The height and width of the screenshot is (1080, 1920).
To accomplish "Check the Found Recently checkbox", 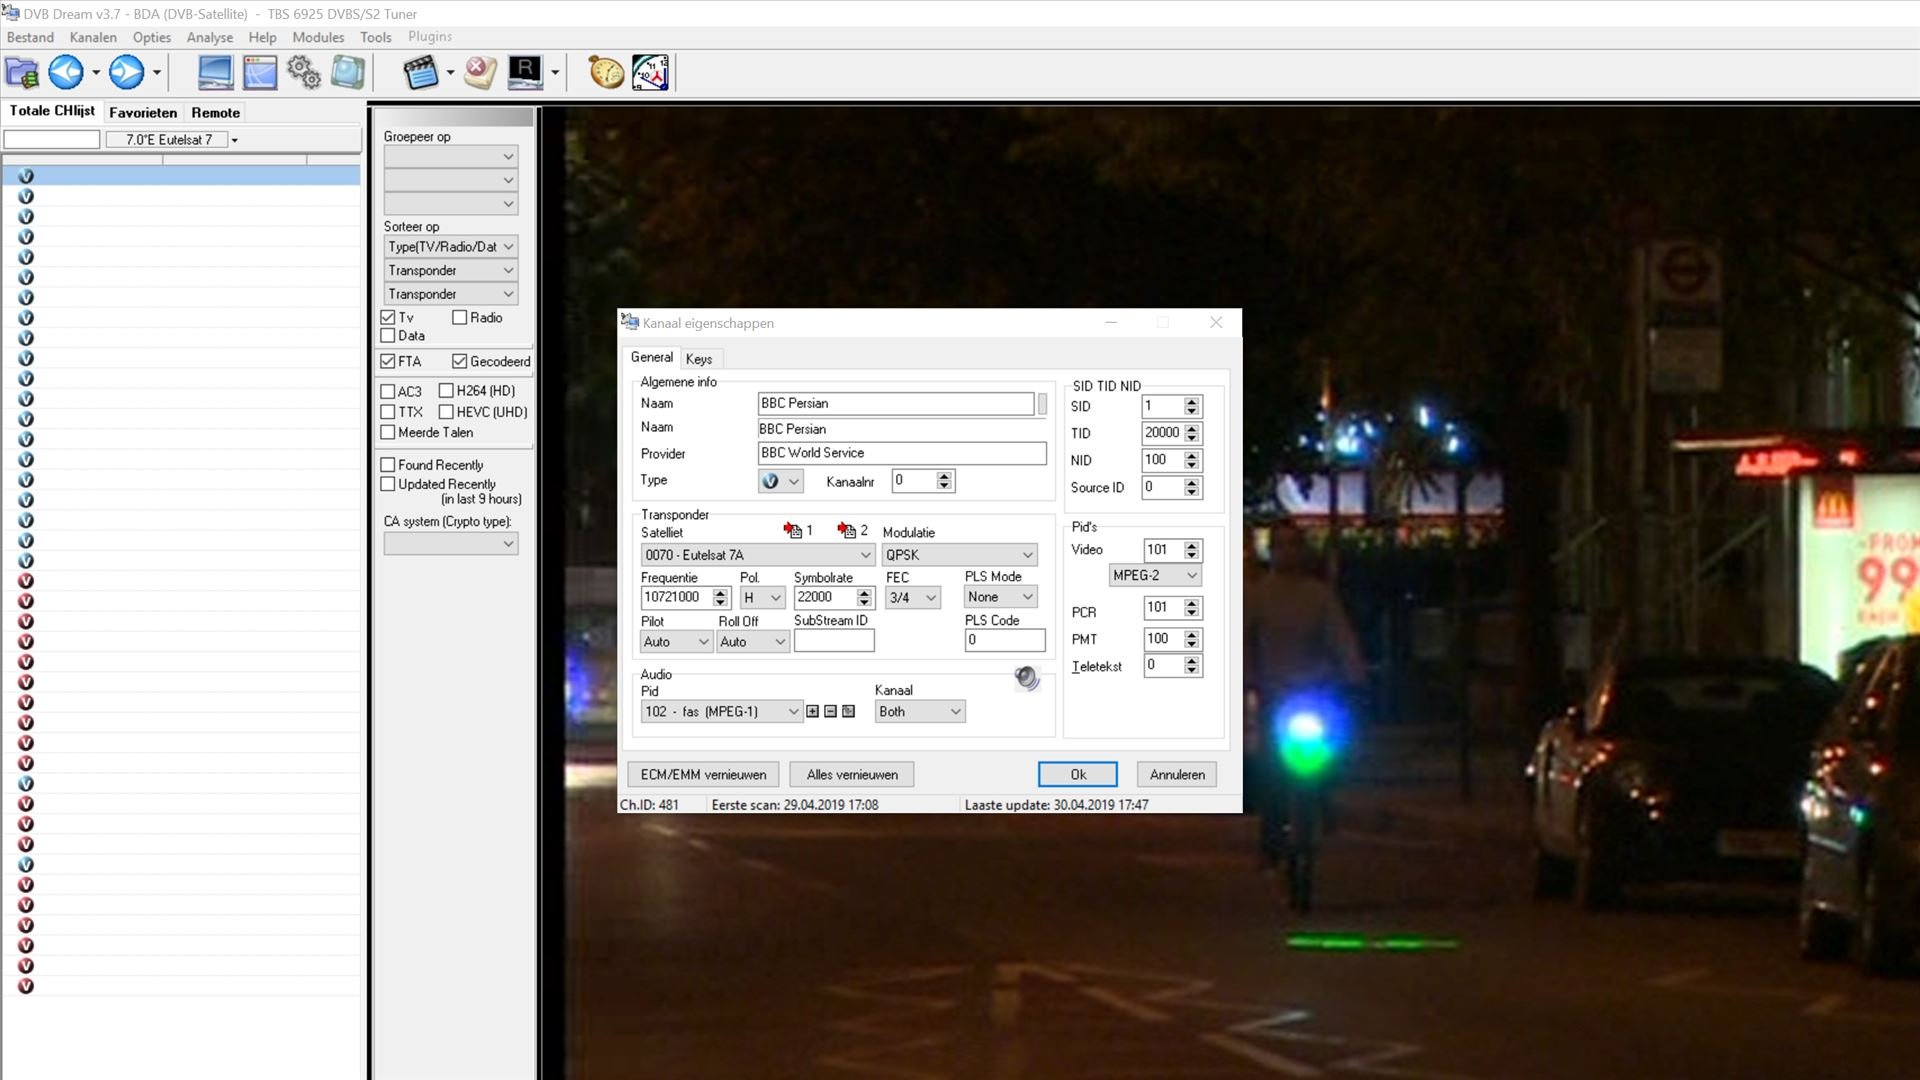I will click(x=388, y=465).
